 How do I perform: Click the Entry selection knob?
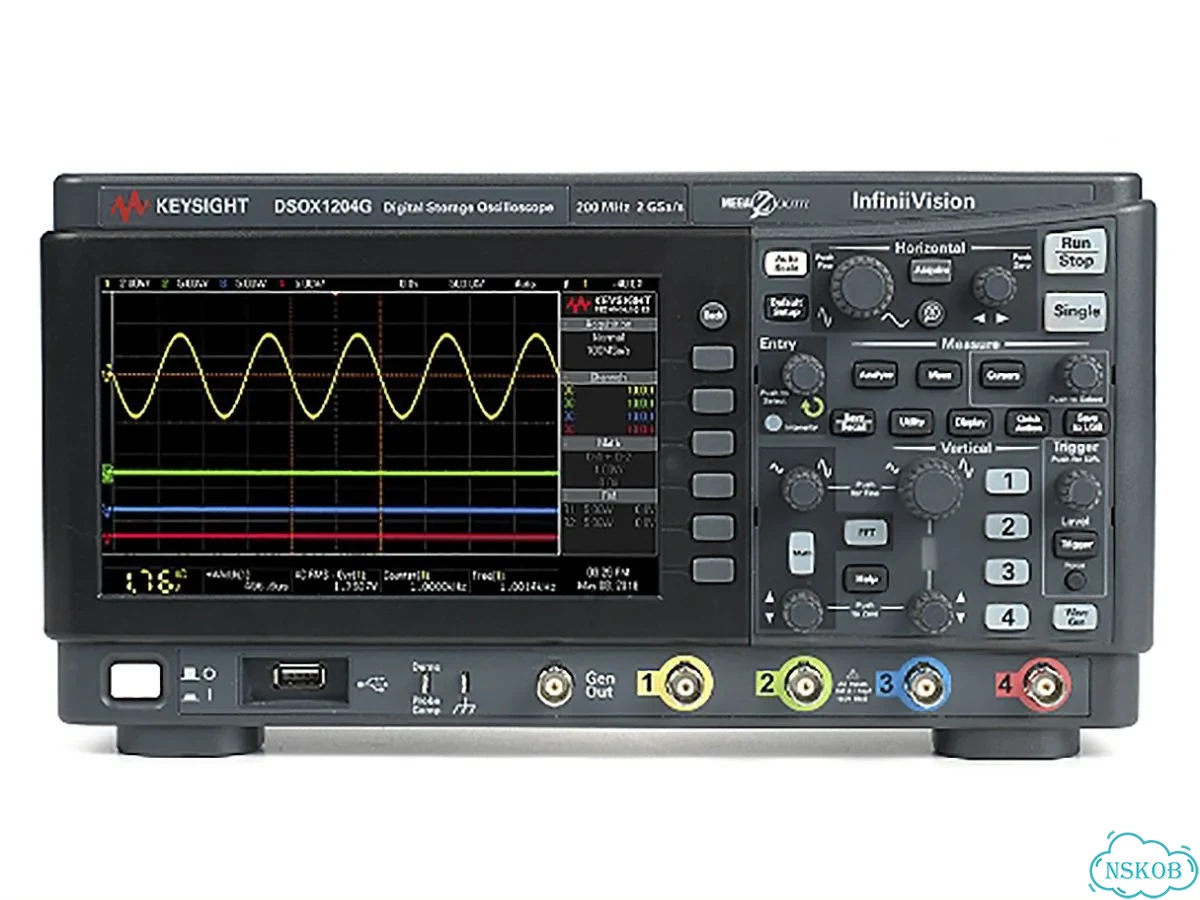click(803, 375)
